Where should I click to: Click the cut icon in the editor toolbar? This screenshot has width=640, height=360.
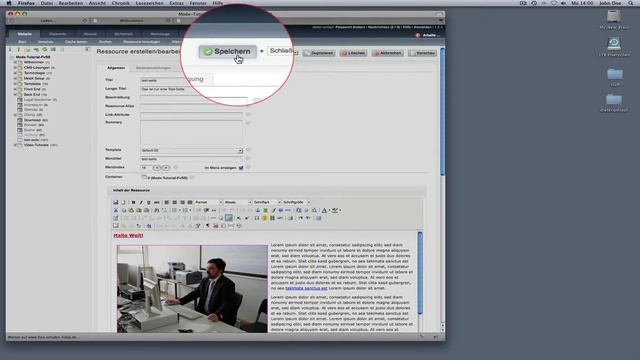pyautogui.click(x=116, y=210)
